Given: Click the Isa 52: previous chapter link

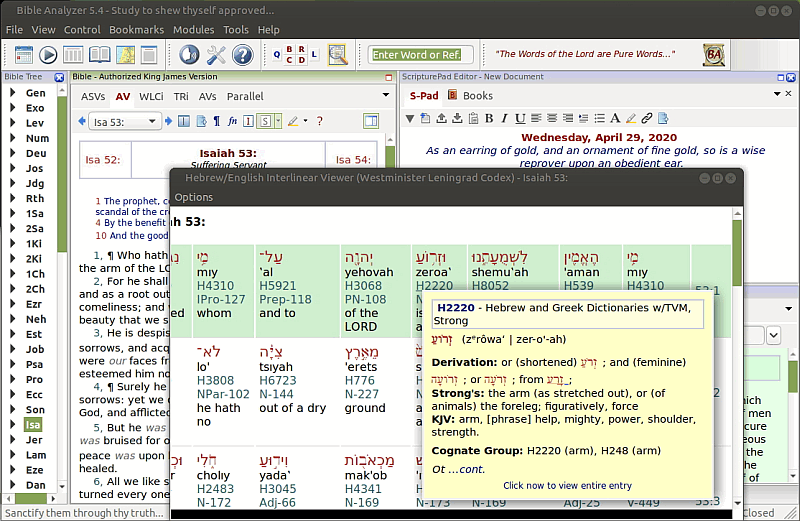Looking at the screenshot, I should pos(103,160).
